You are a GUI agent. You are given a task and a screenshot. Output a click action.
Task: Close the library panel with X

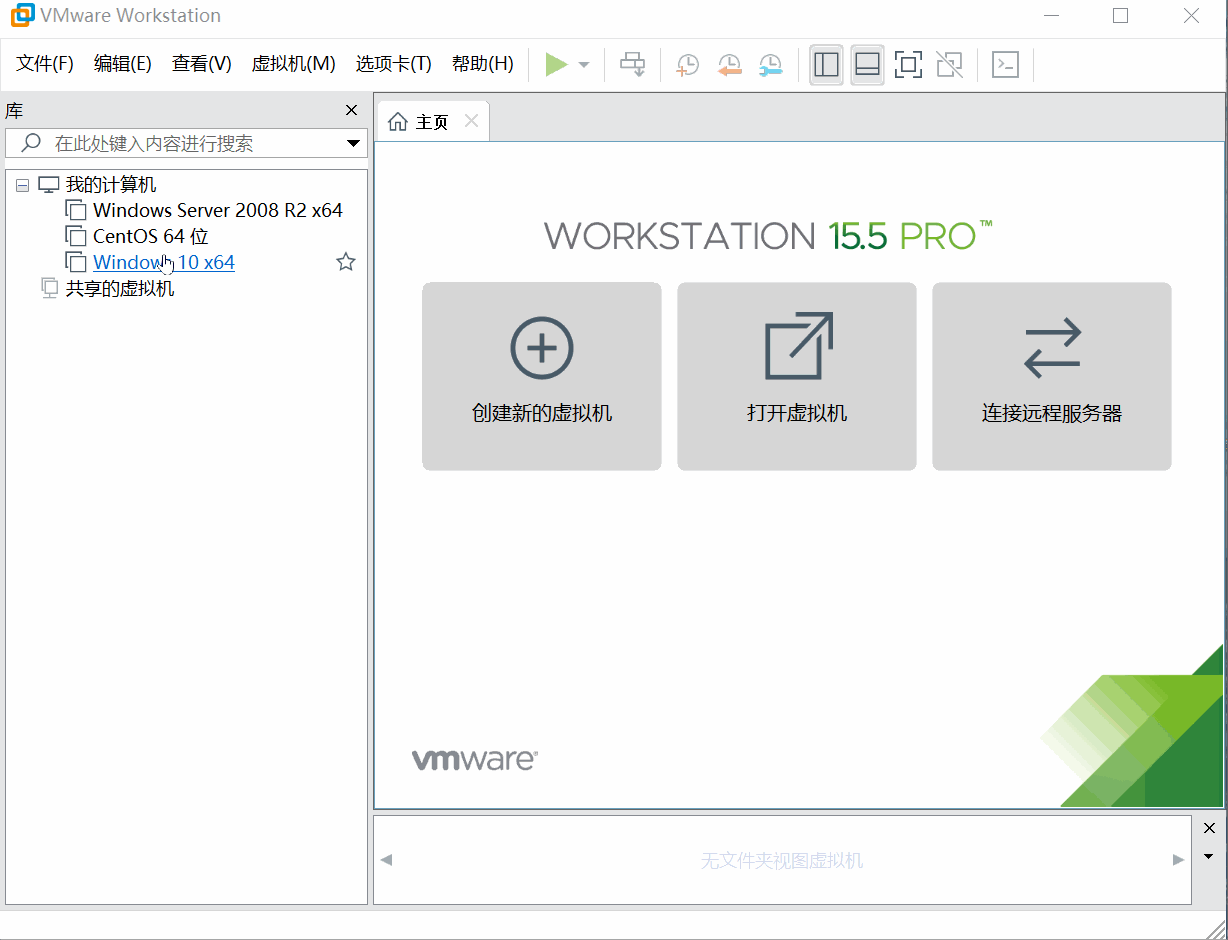click(x=351, y=110)
